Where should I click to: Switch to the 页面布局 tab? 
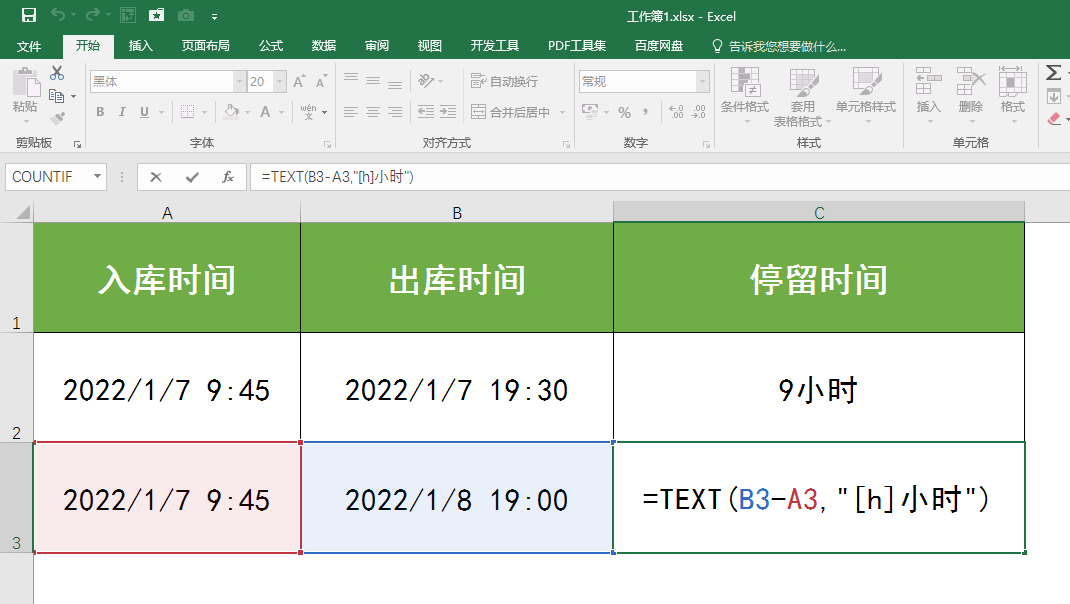tap(205, 46)
